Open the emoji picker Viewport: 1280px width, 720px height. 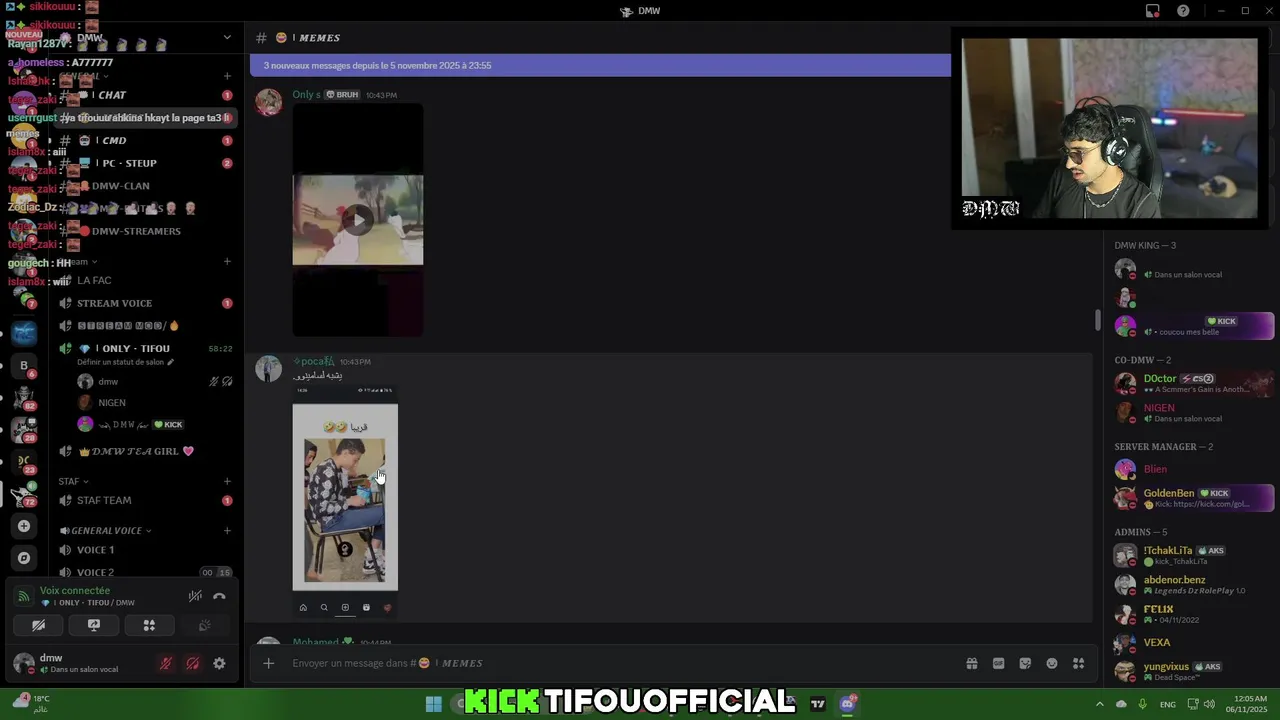point(1052,663)
